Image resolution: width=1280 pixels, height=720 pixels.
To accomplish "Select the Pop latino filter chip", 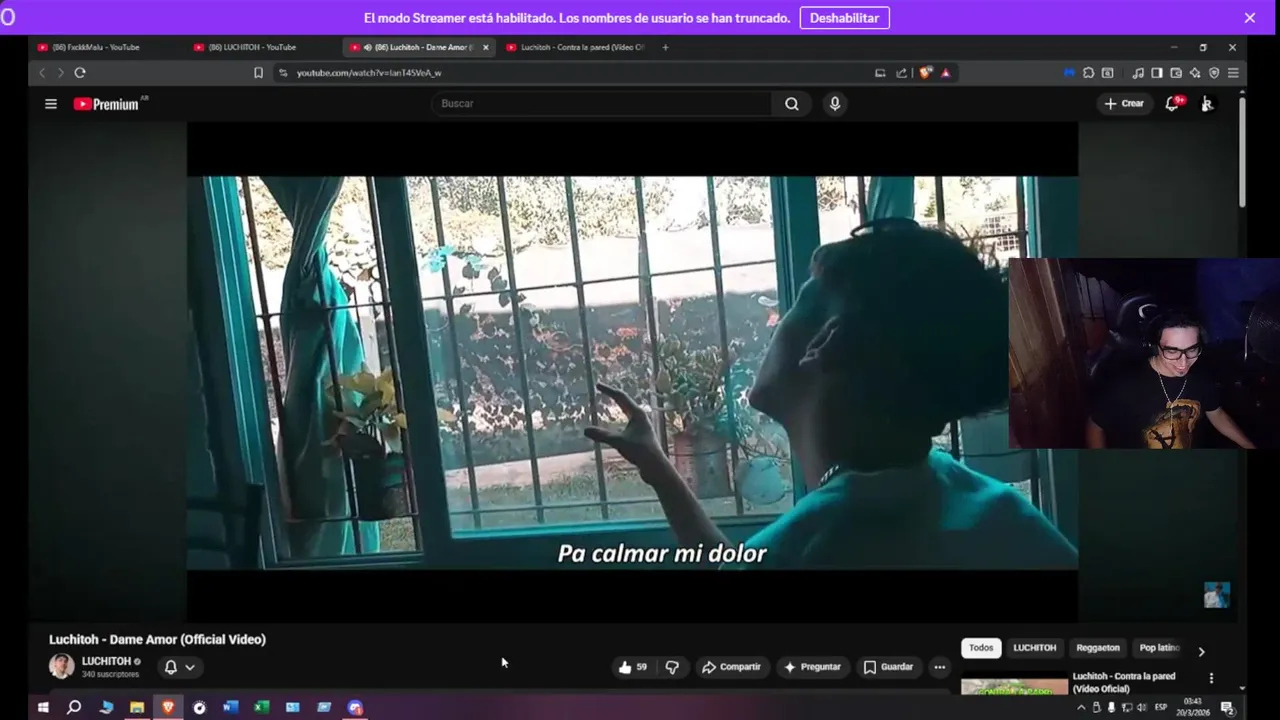I will pyautogui.click(x=1158, y=648).
